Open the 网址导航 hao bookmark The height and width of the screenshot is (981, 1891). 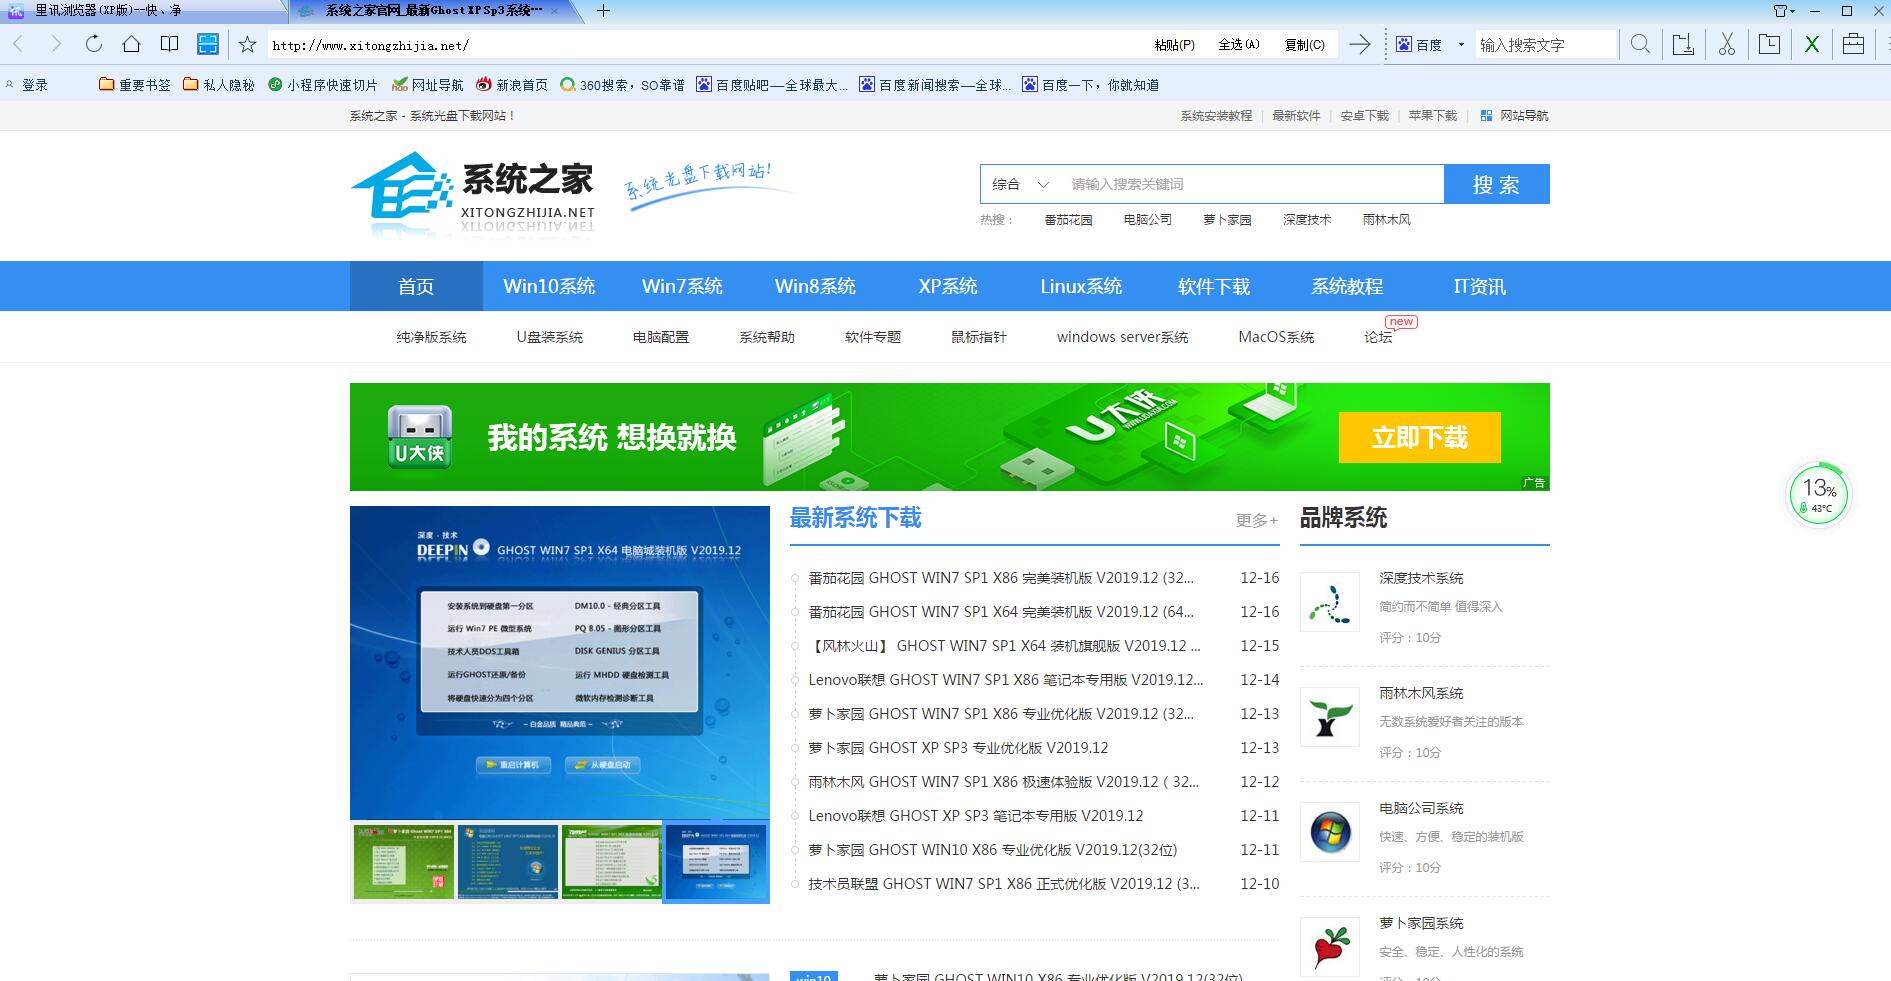[x=428, y=85]
